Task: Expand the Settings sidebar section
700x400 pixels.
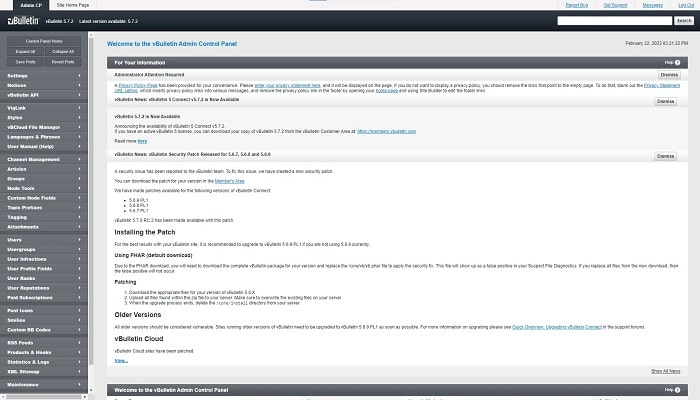Action: click(x=44, y=76)
